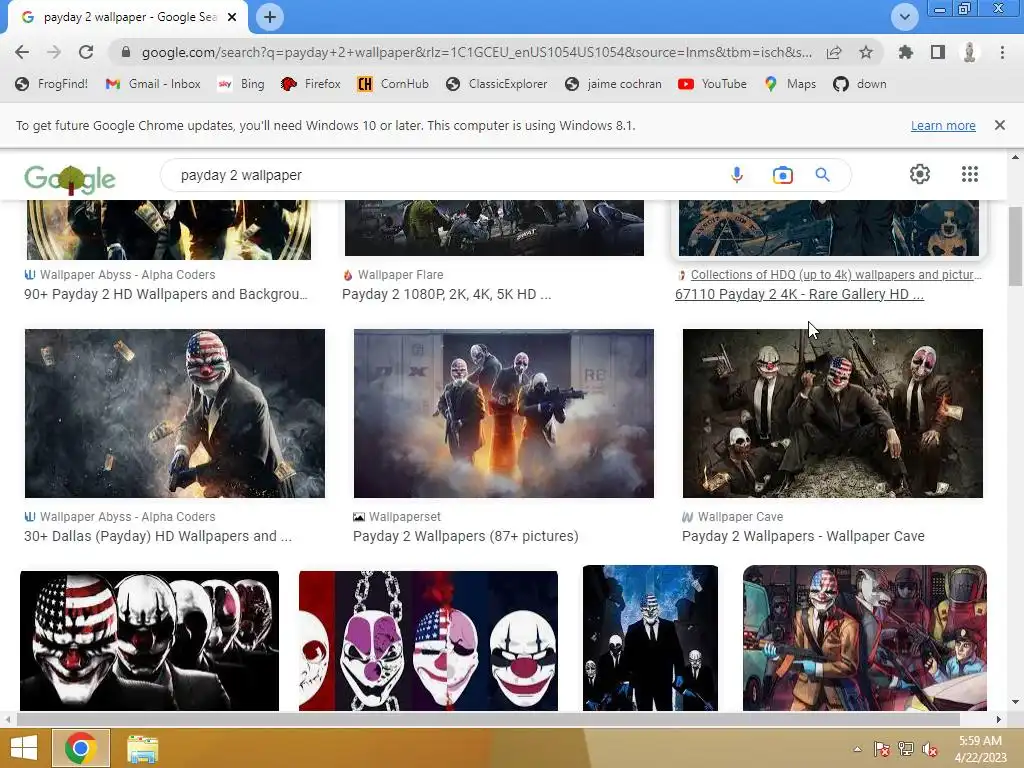Open Google apps grid
The width and height of the screenshot is (1024, 768).
pyautogui.click(x=970, y=174)
